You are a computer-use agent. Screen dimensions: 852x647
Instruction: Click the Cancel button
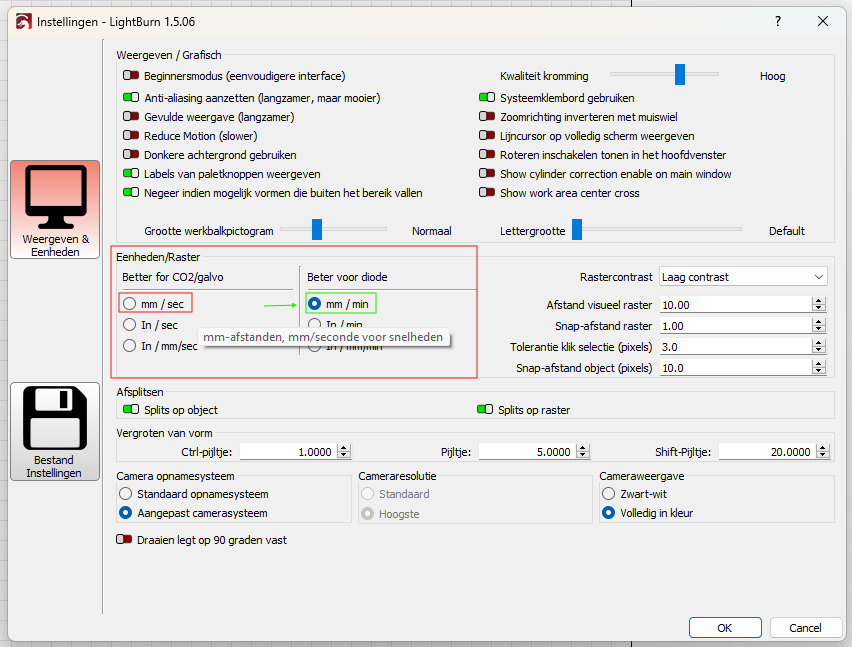805,627
